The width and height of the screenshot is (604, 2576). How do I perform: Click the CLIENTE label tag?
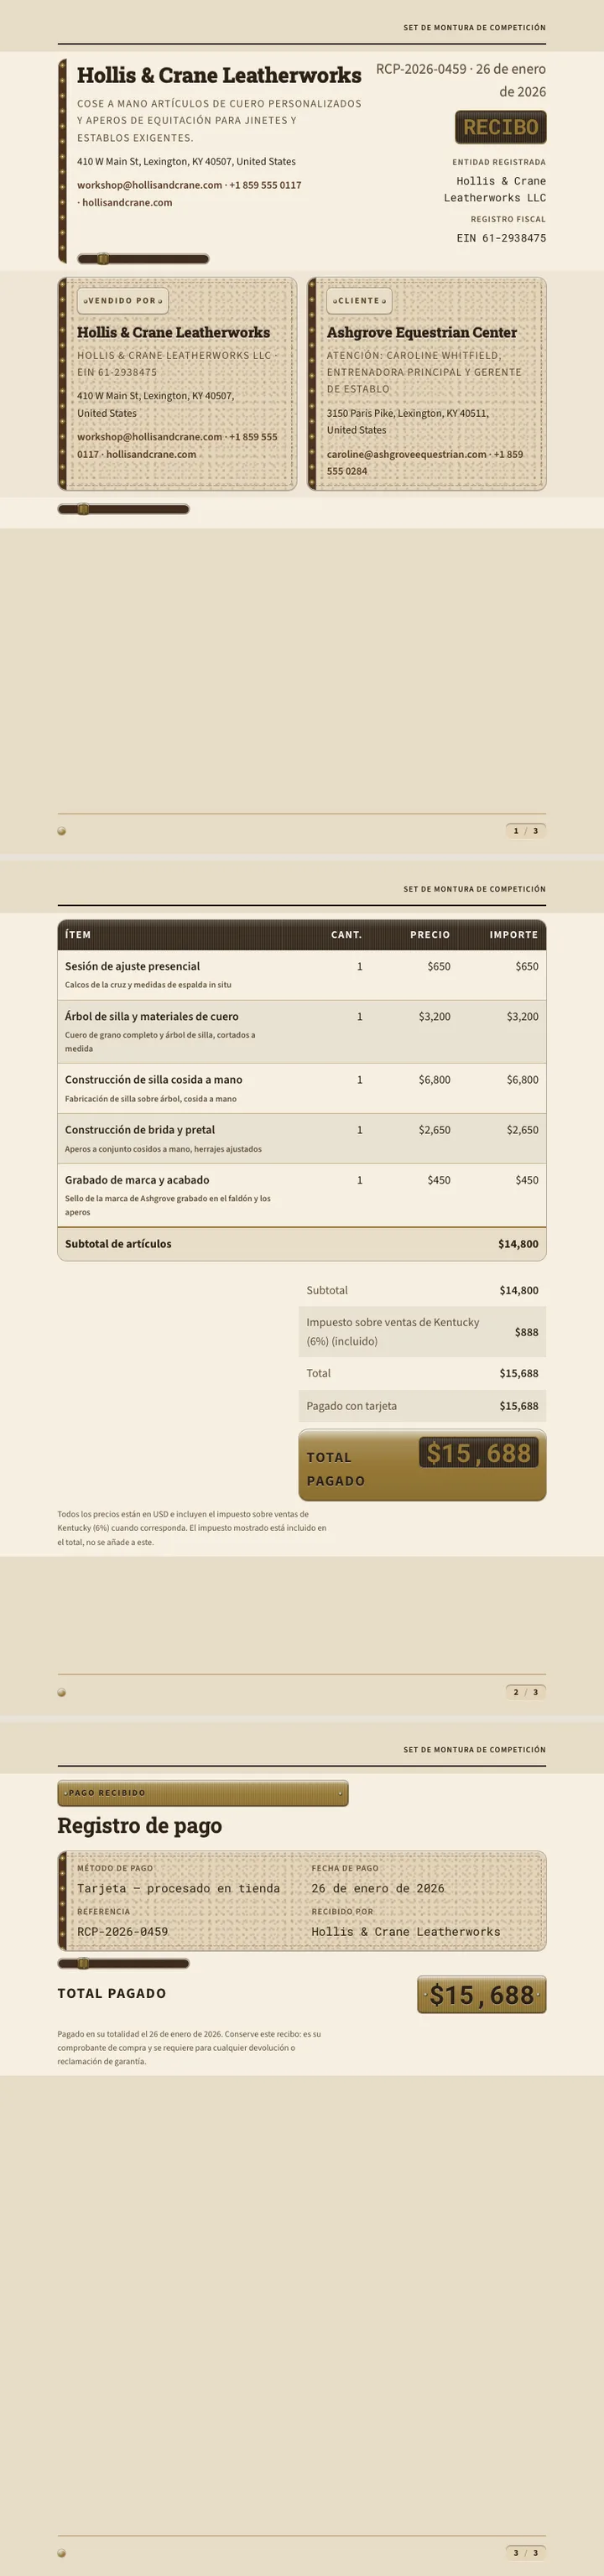point(359,301)
